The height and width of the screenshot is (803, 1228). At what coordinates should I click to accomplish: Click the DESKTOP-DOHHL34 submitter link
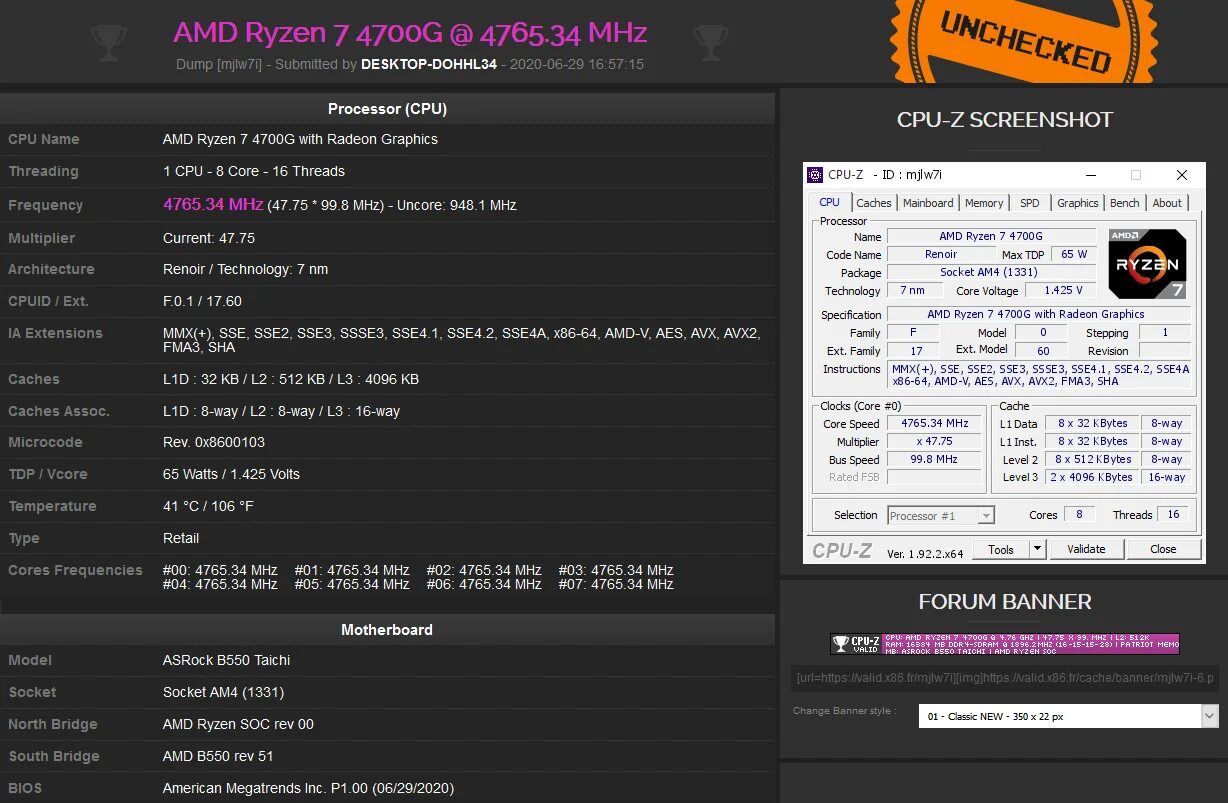(x=429, y=64)
